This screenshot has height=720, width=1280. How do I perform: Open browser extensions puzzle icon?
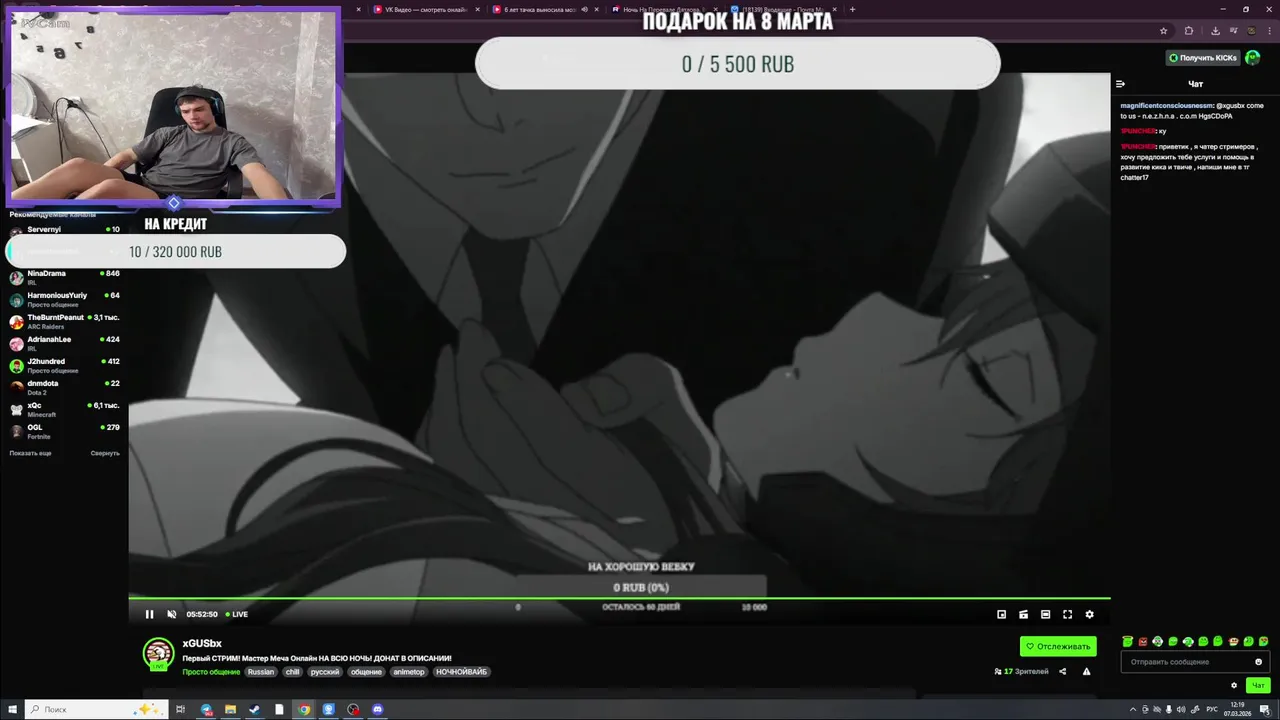[x=1189, y=30]
